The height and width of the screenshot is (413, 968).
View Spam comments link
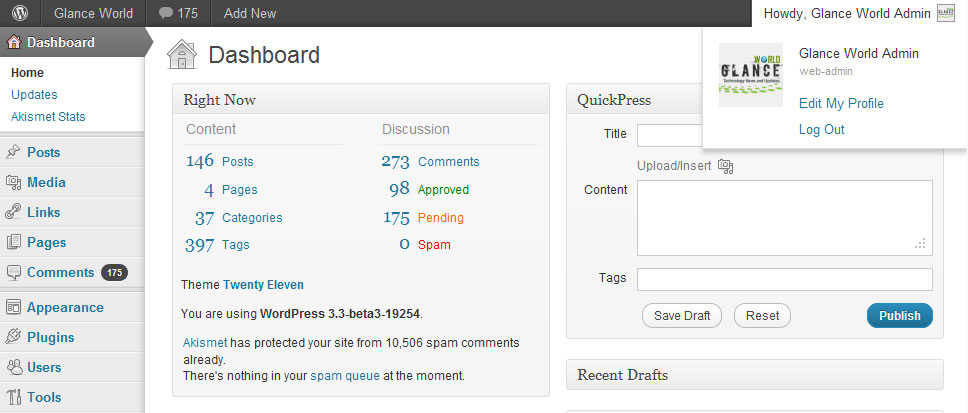click(435, 245)
